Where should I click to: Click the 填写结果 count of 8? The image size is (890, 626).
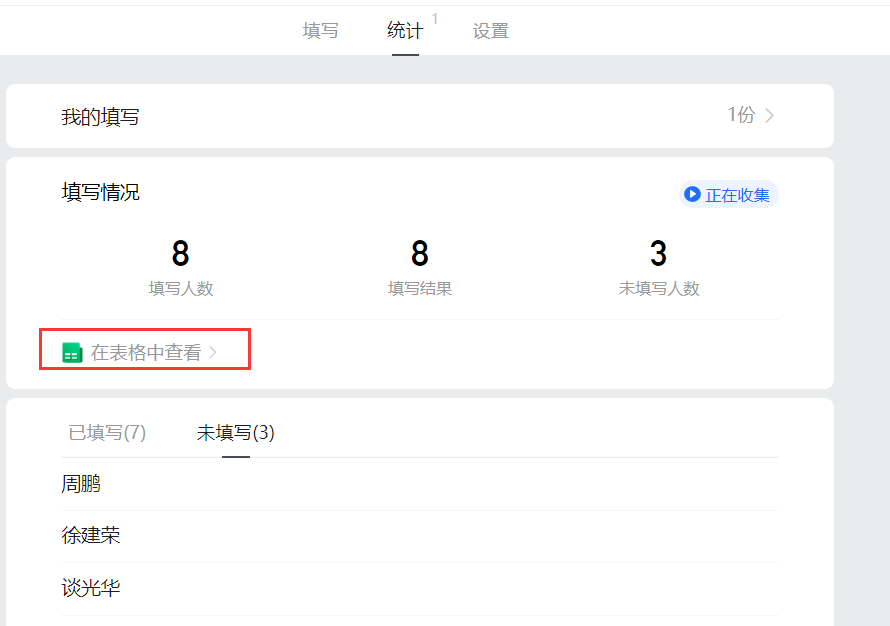420,254
